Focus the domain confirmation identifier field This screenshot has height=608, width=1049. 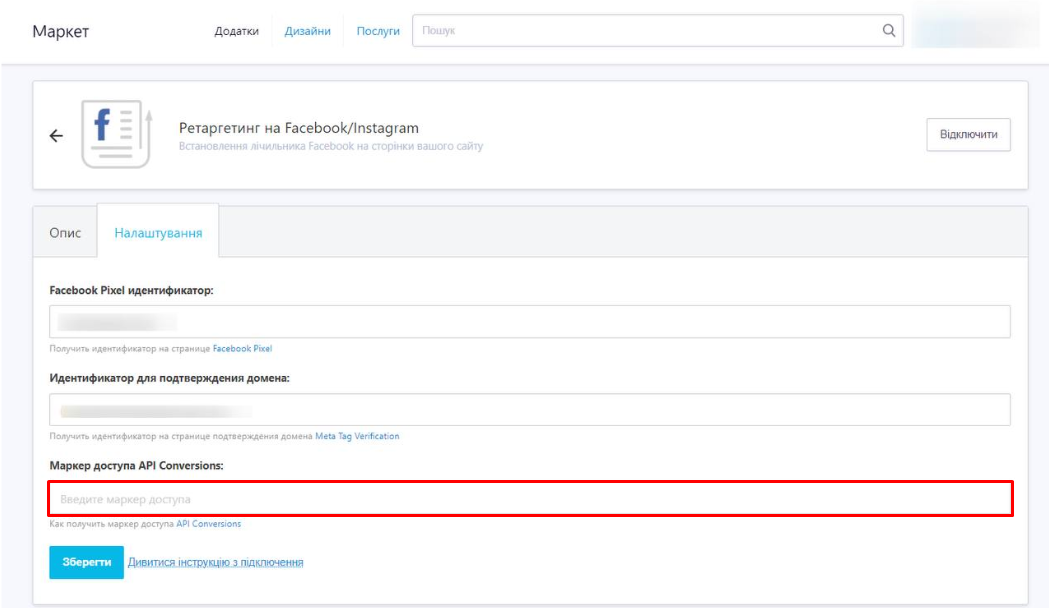pos(529,409)
